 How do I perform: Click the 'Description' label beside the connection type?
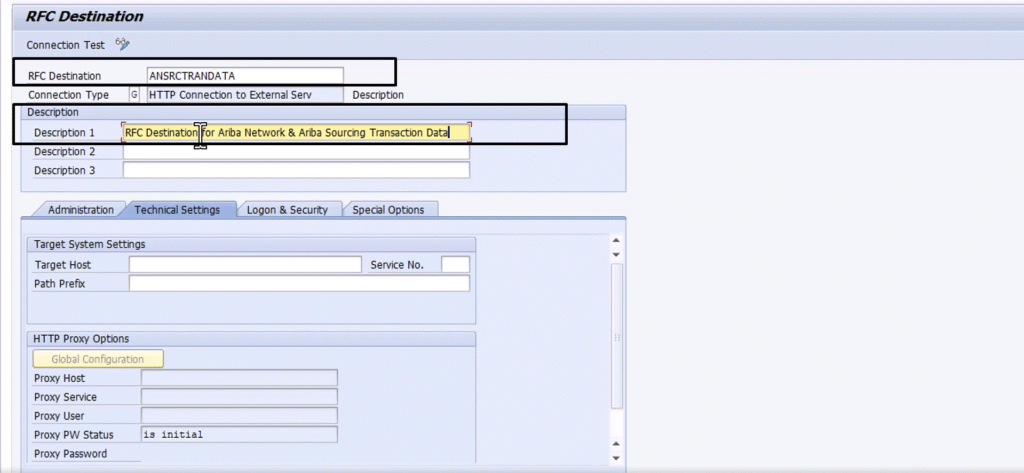pyautogui.click(x=378, y=95)
